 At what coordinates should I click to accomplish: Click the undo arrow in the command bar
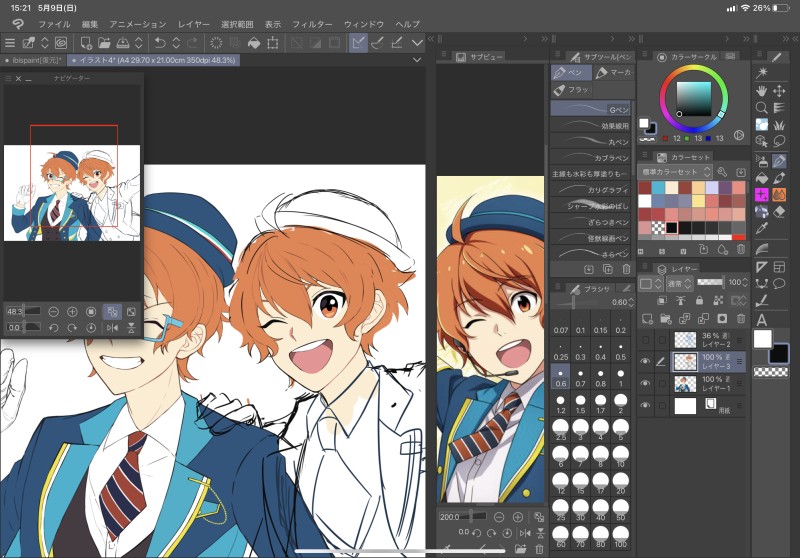[160, 43]
